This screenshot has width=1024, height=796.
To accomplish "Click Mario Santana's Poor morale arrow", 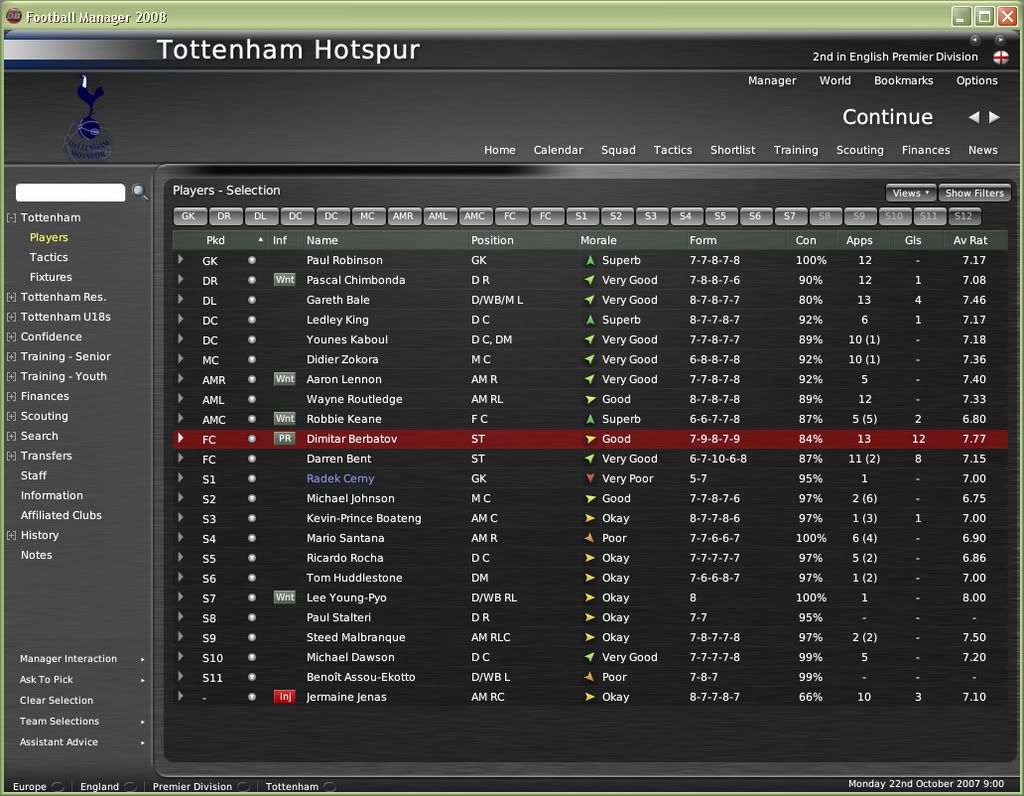I will (x=590, y=538).
